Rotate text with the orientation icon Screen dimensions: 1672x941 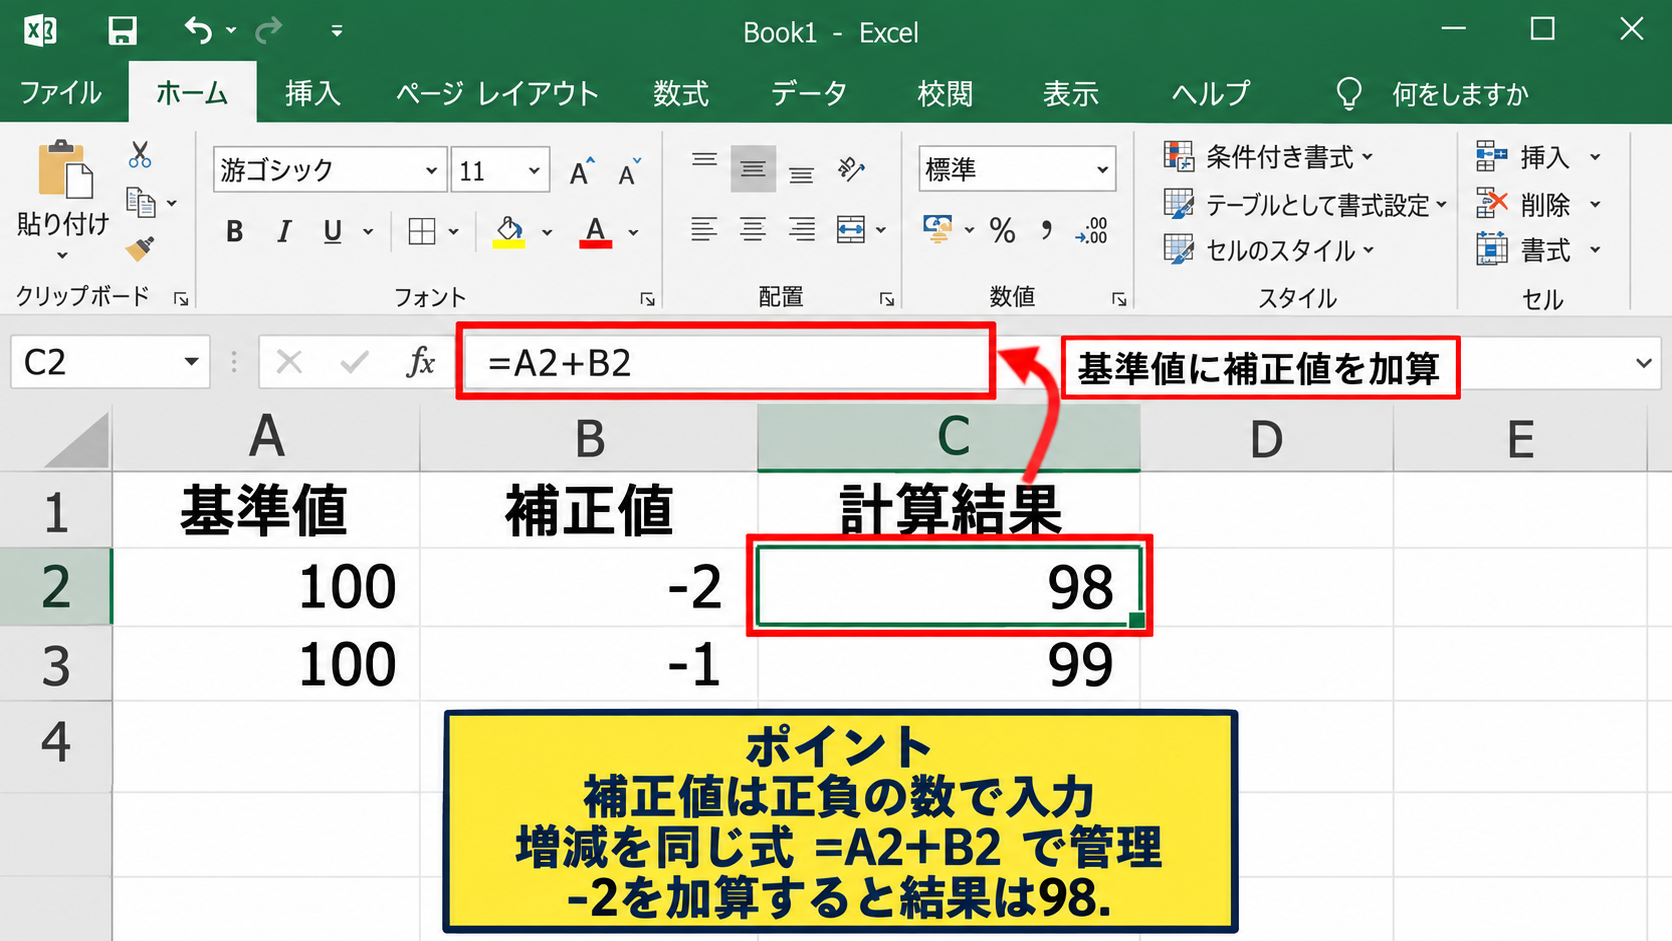pyautogui.click(x=851, y=170)
